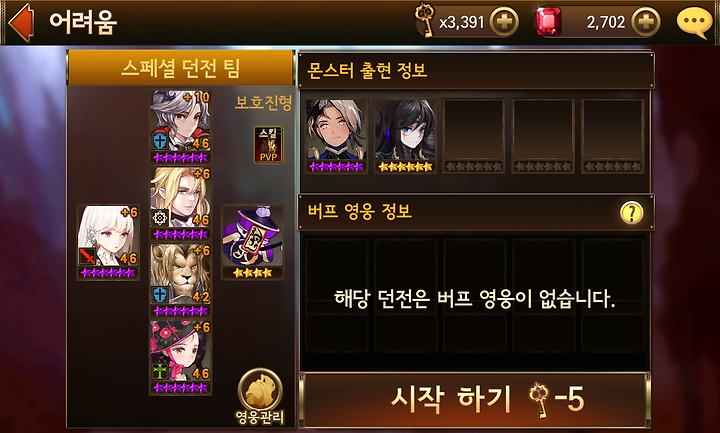The image size is (720, 433).
Task: Select the lion-faced hero portrait
Action: 181,280
